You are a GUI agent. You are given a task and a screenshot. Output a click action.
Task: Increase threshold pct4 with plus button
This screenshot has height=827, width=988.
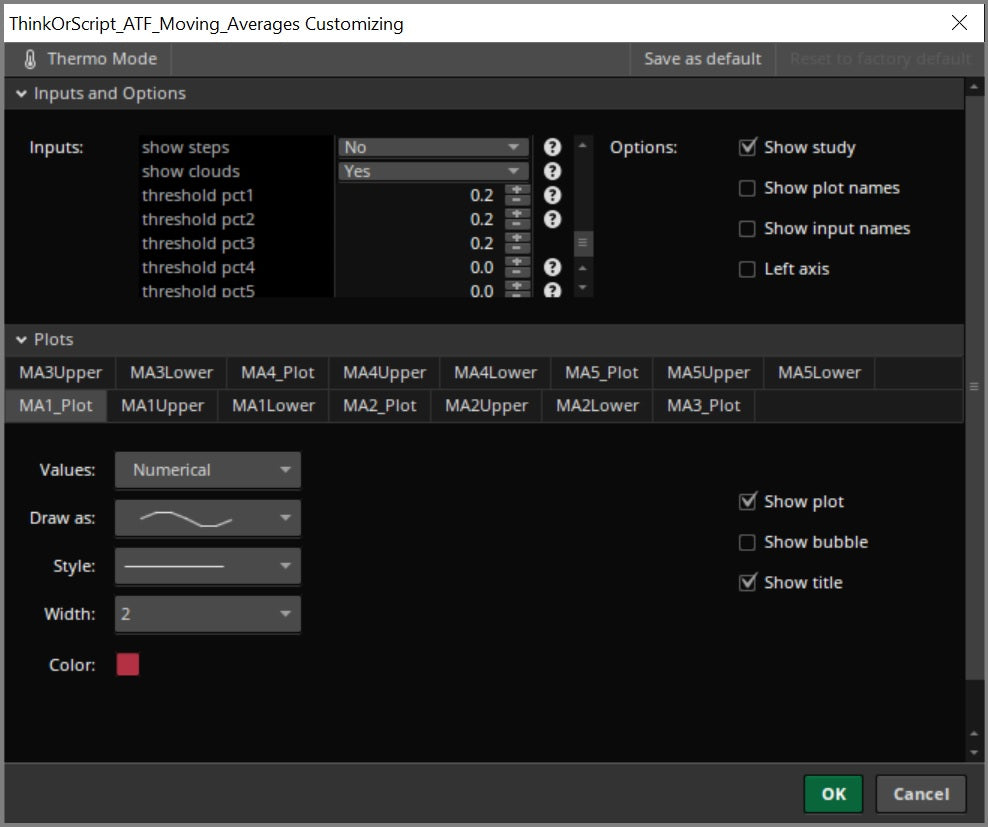point(517,262)
